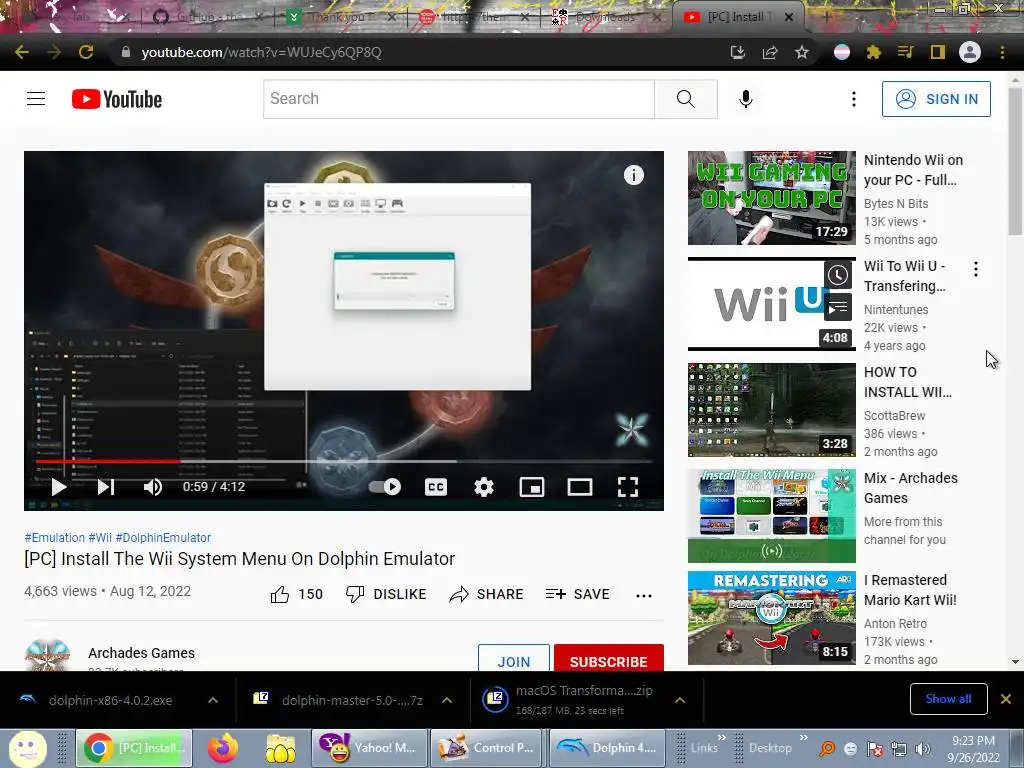This screenshot has height=768, width=1024.
Task: Click the #DolphinEmulator hashtag
Action: 163,537
